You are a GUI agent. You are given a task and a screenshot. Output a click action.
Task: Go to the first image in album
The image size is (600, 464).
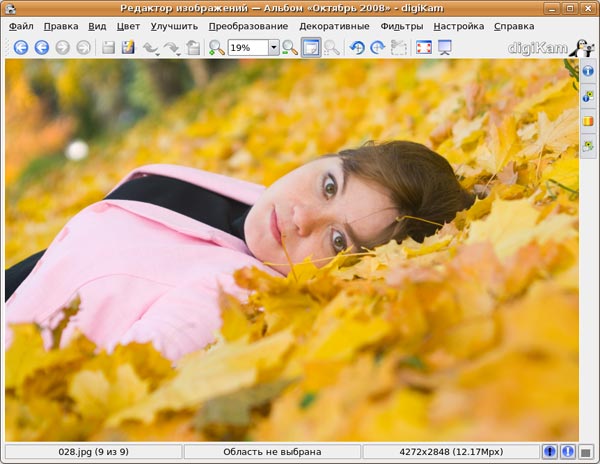[x=20, y=47]
